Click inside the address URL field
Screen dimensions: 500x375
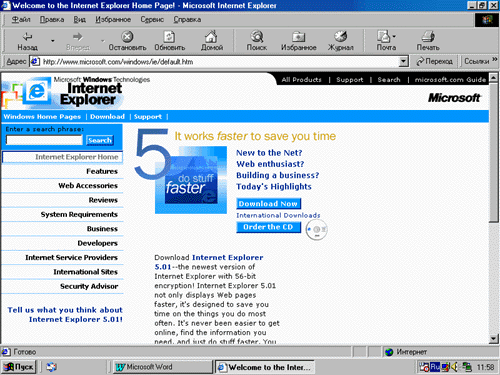tap(218, 61)
